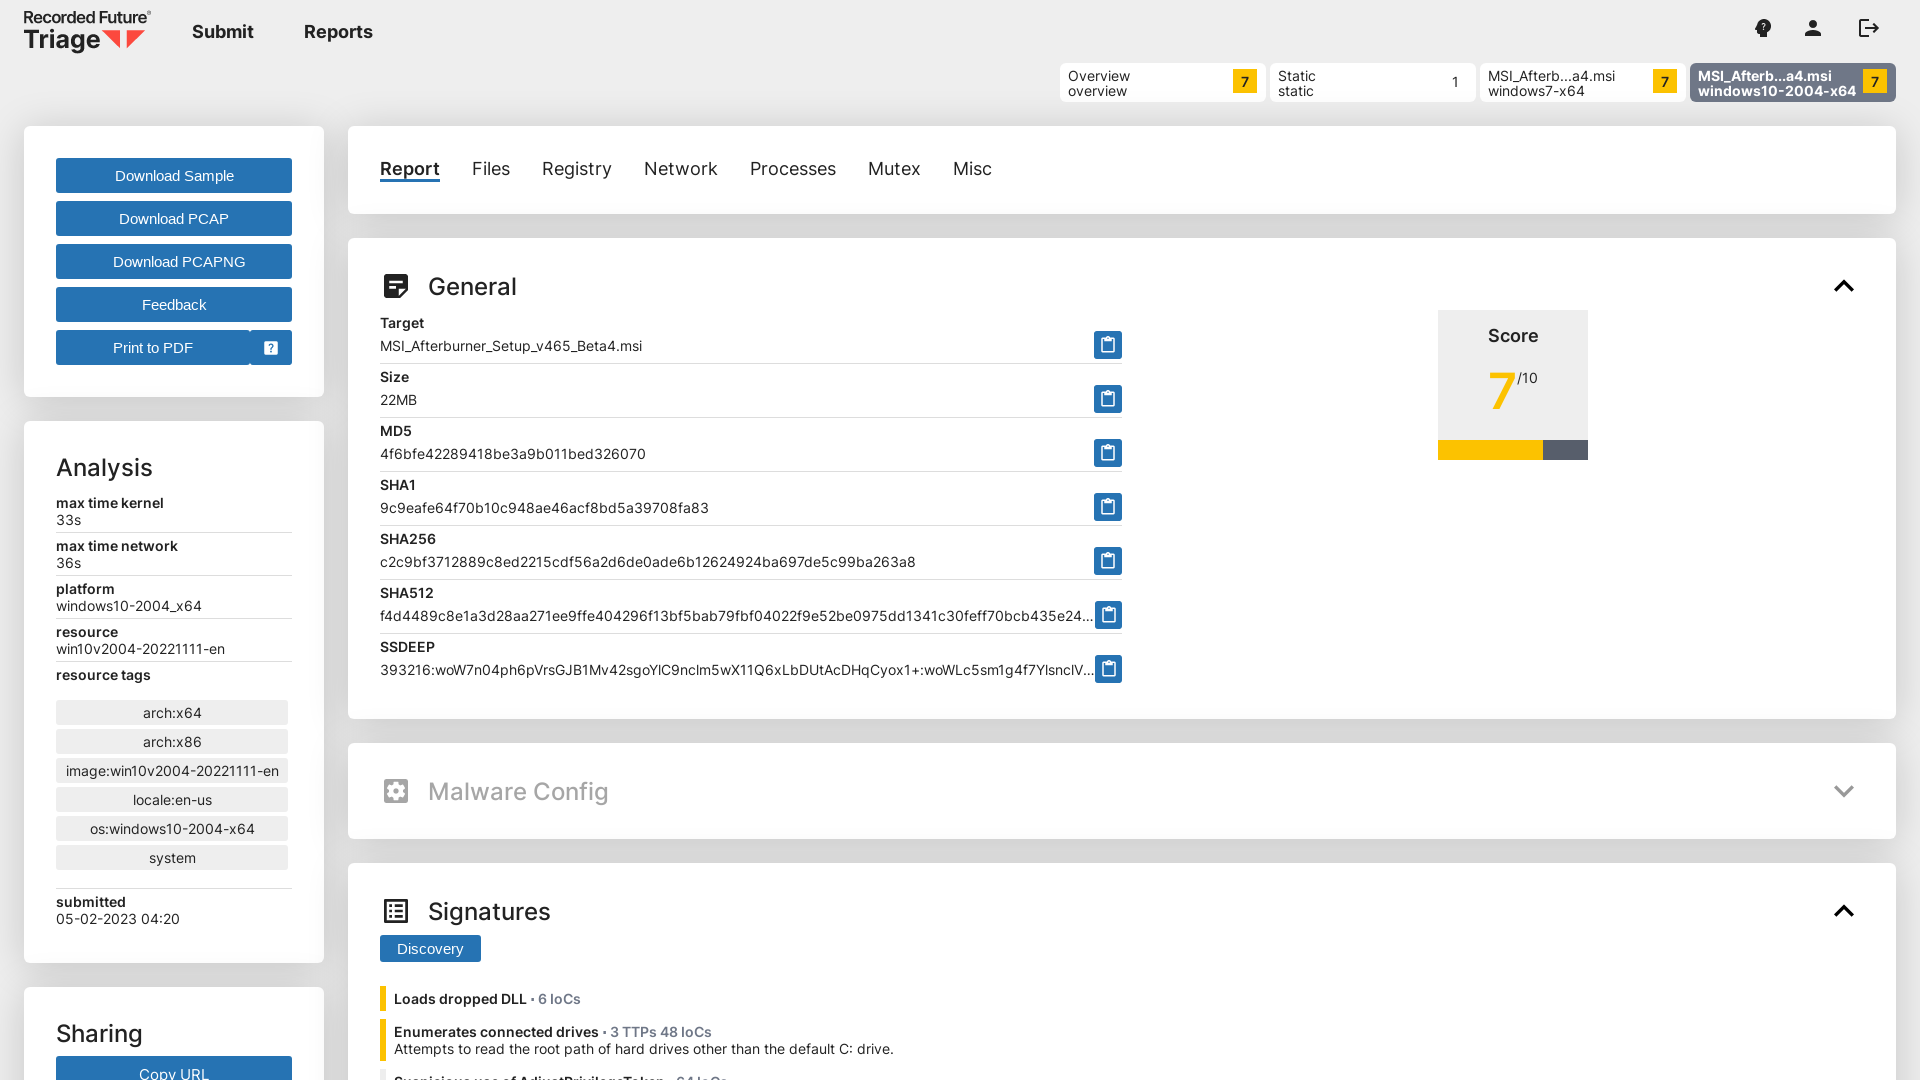Open the help icon in the header
Viewport: 1920px width, 1080px height.
coord(1763,28)
